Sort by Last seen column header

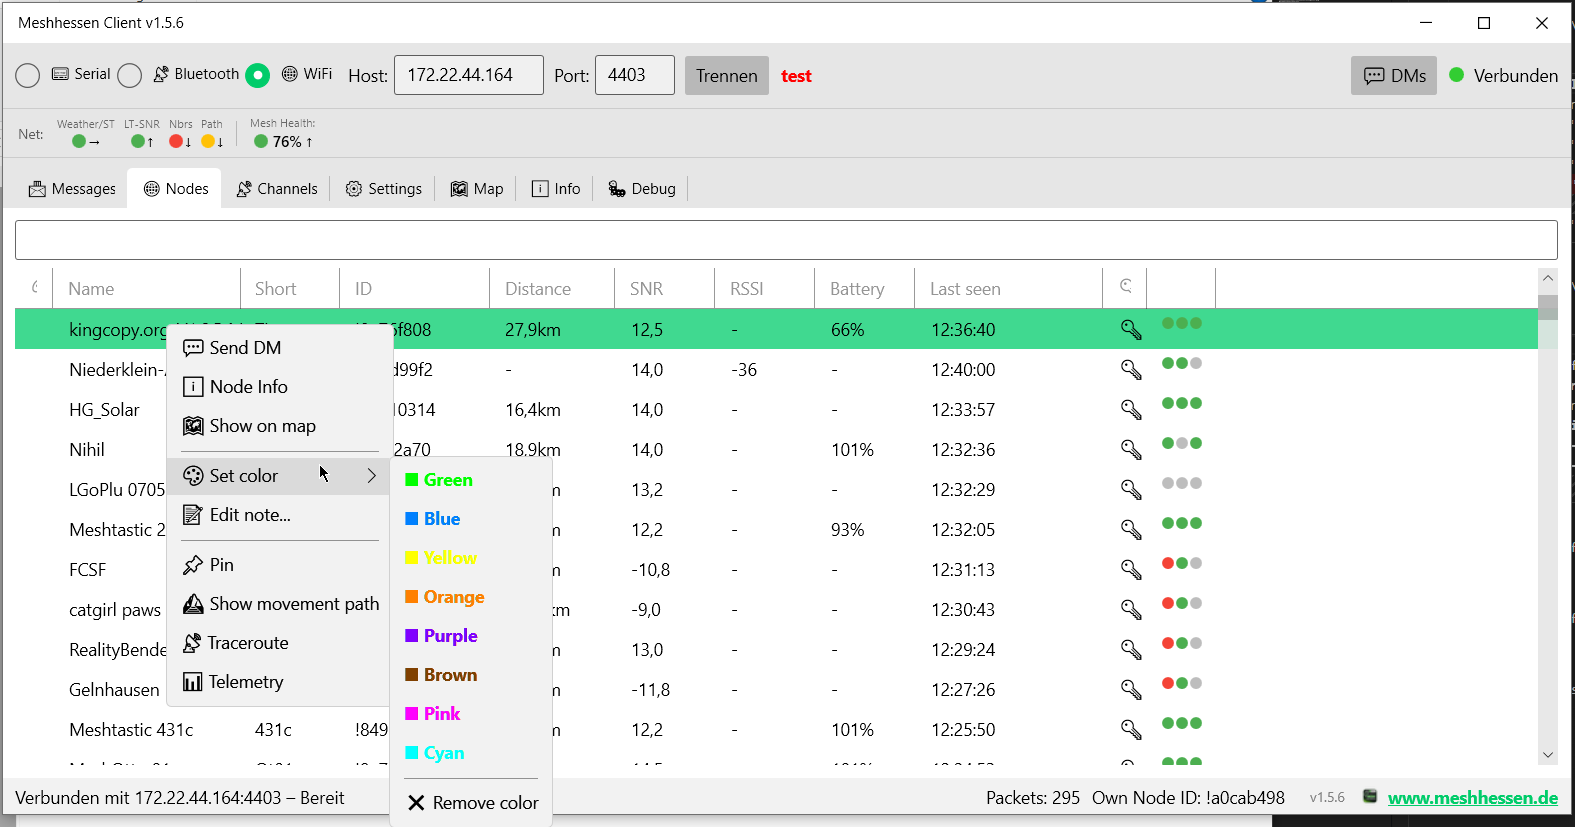click(1008, 289)
